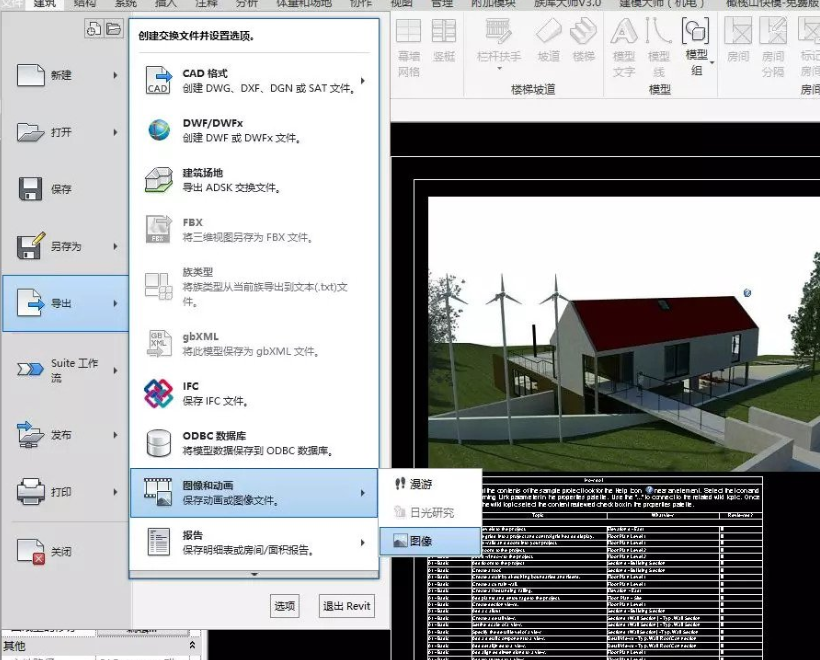Image resolution: width=820 pixels, height=660 pixels.
Task: Click the 房间 room tool
Action: [x=738, y=41]
